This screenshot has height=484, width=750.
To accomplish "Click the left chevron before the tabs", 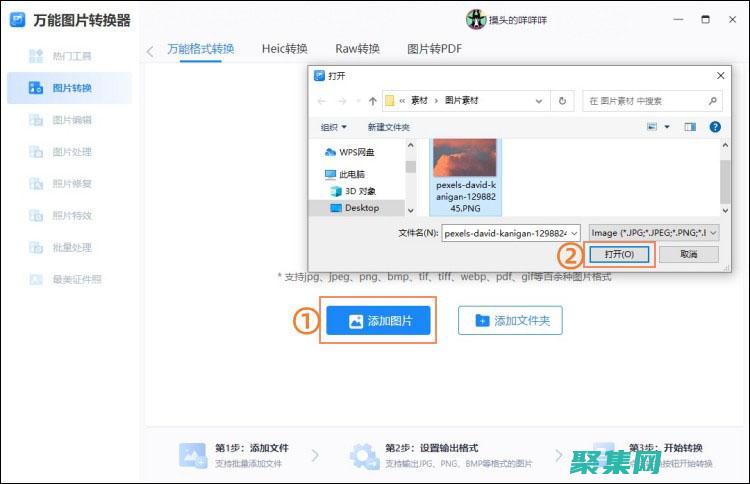I will point(150,52).
